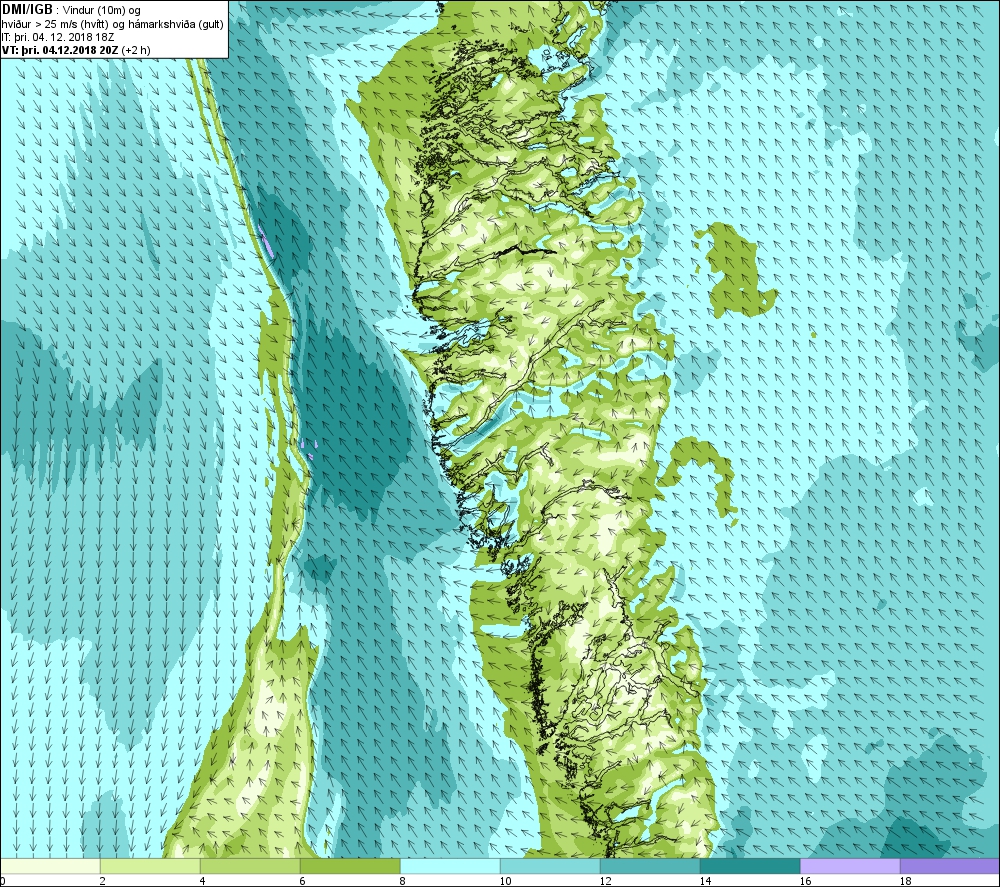Click the light teal 10–12 m/s legend swatch
The image size is (1000, 887).
(550, 866)
